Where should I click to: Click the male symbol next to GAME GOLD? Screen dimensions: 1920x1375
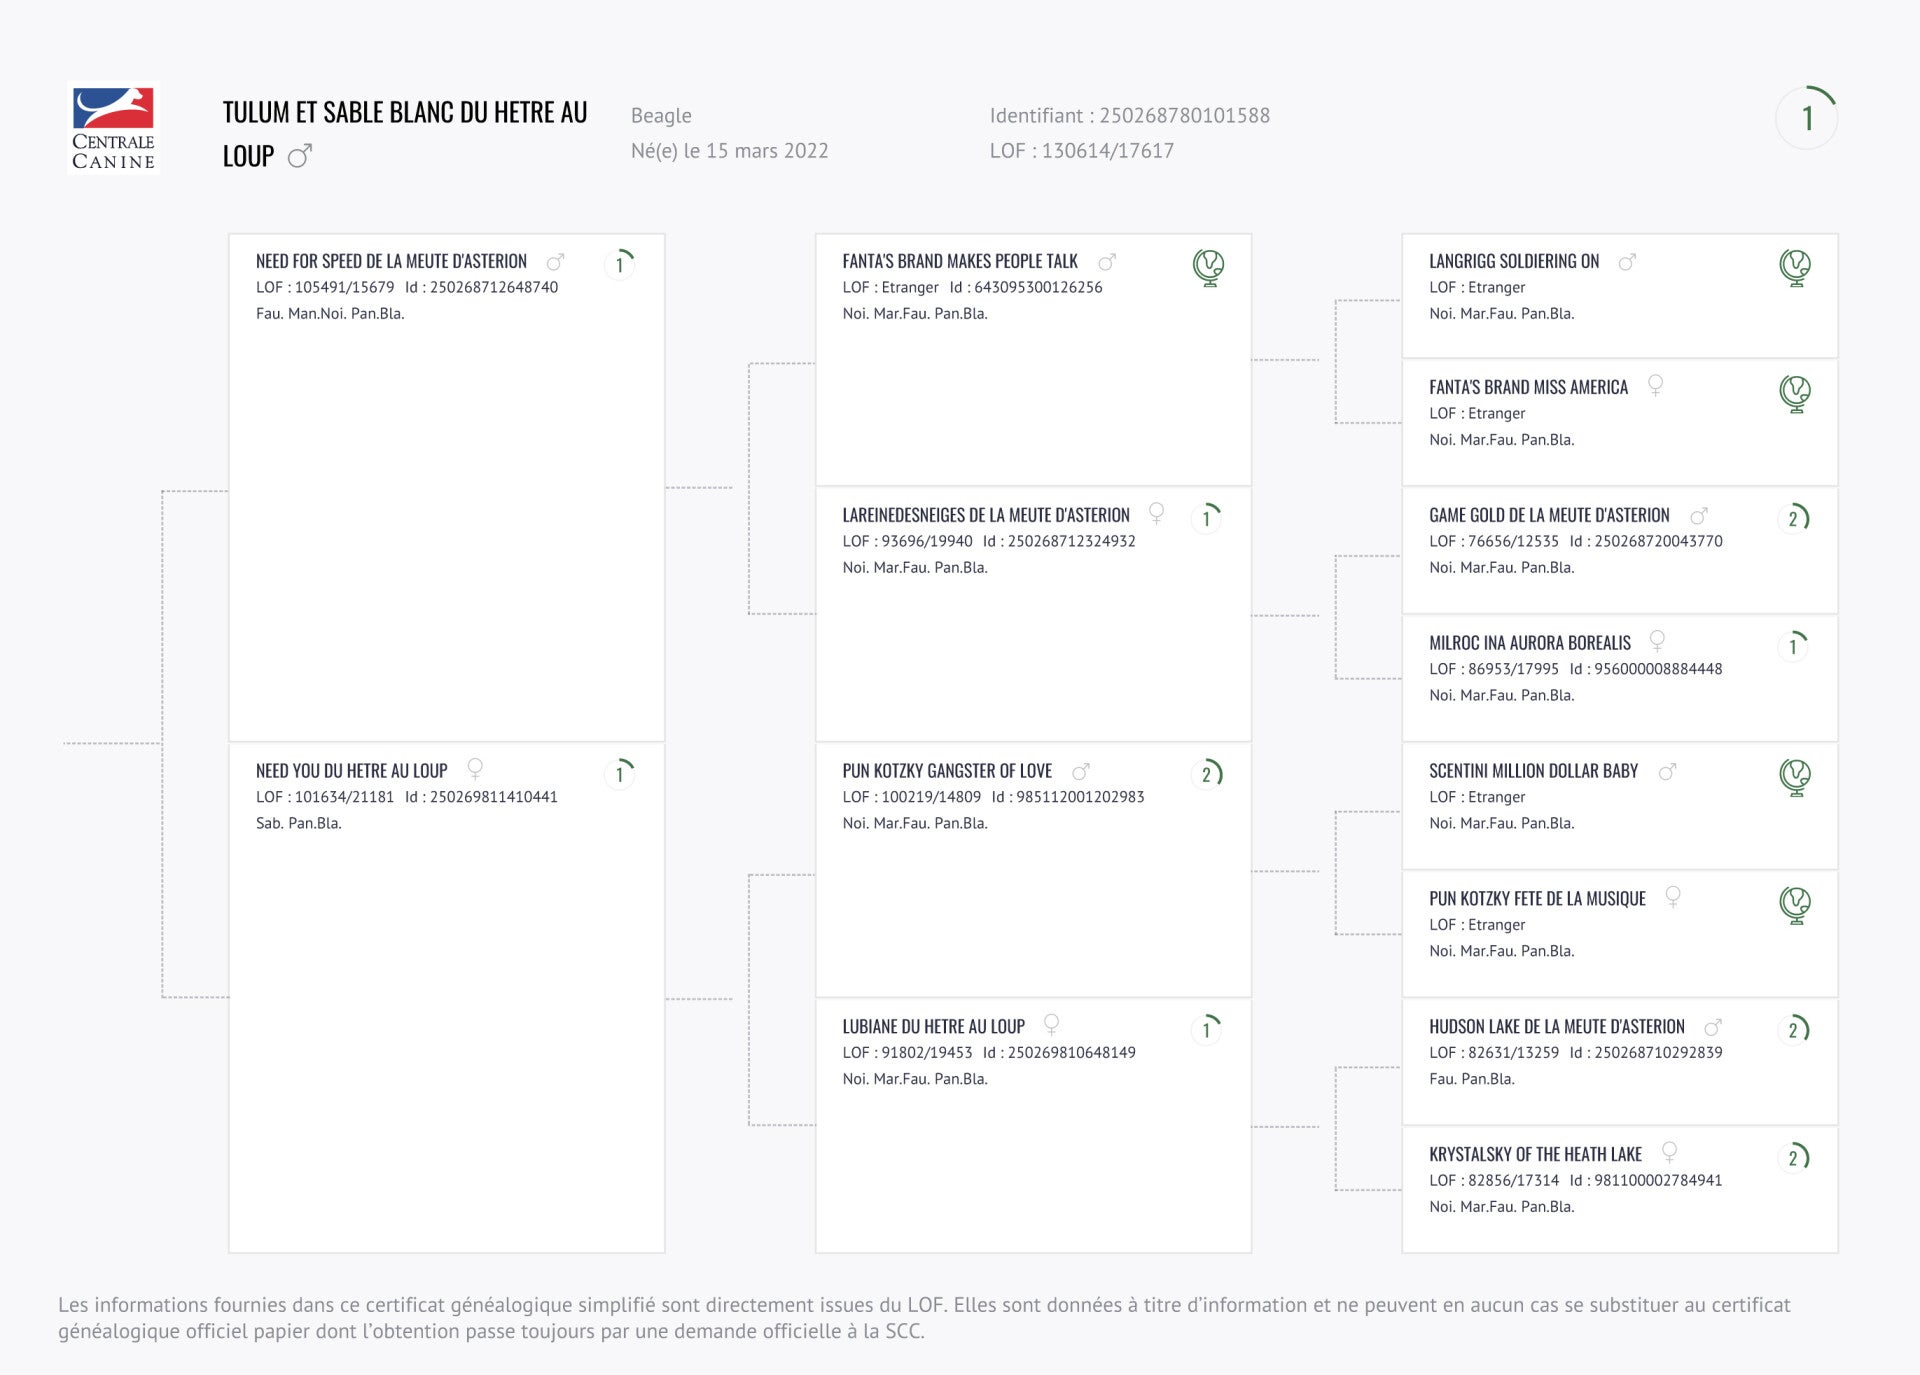[1698, 516]
